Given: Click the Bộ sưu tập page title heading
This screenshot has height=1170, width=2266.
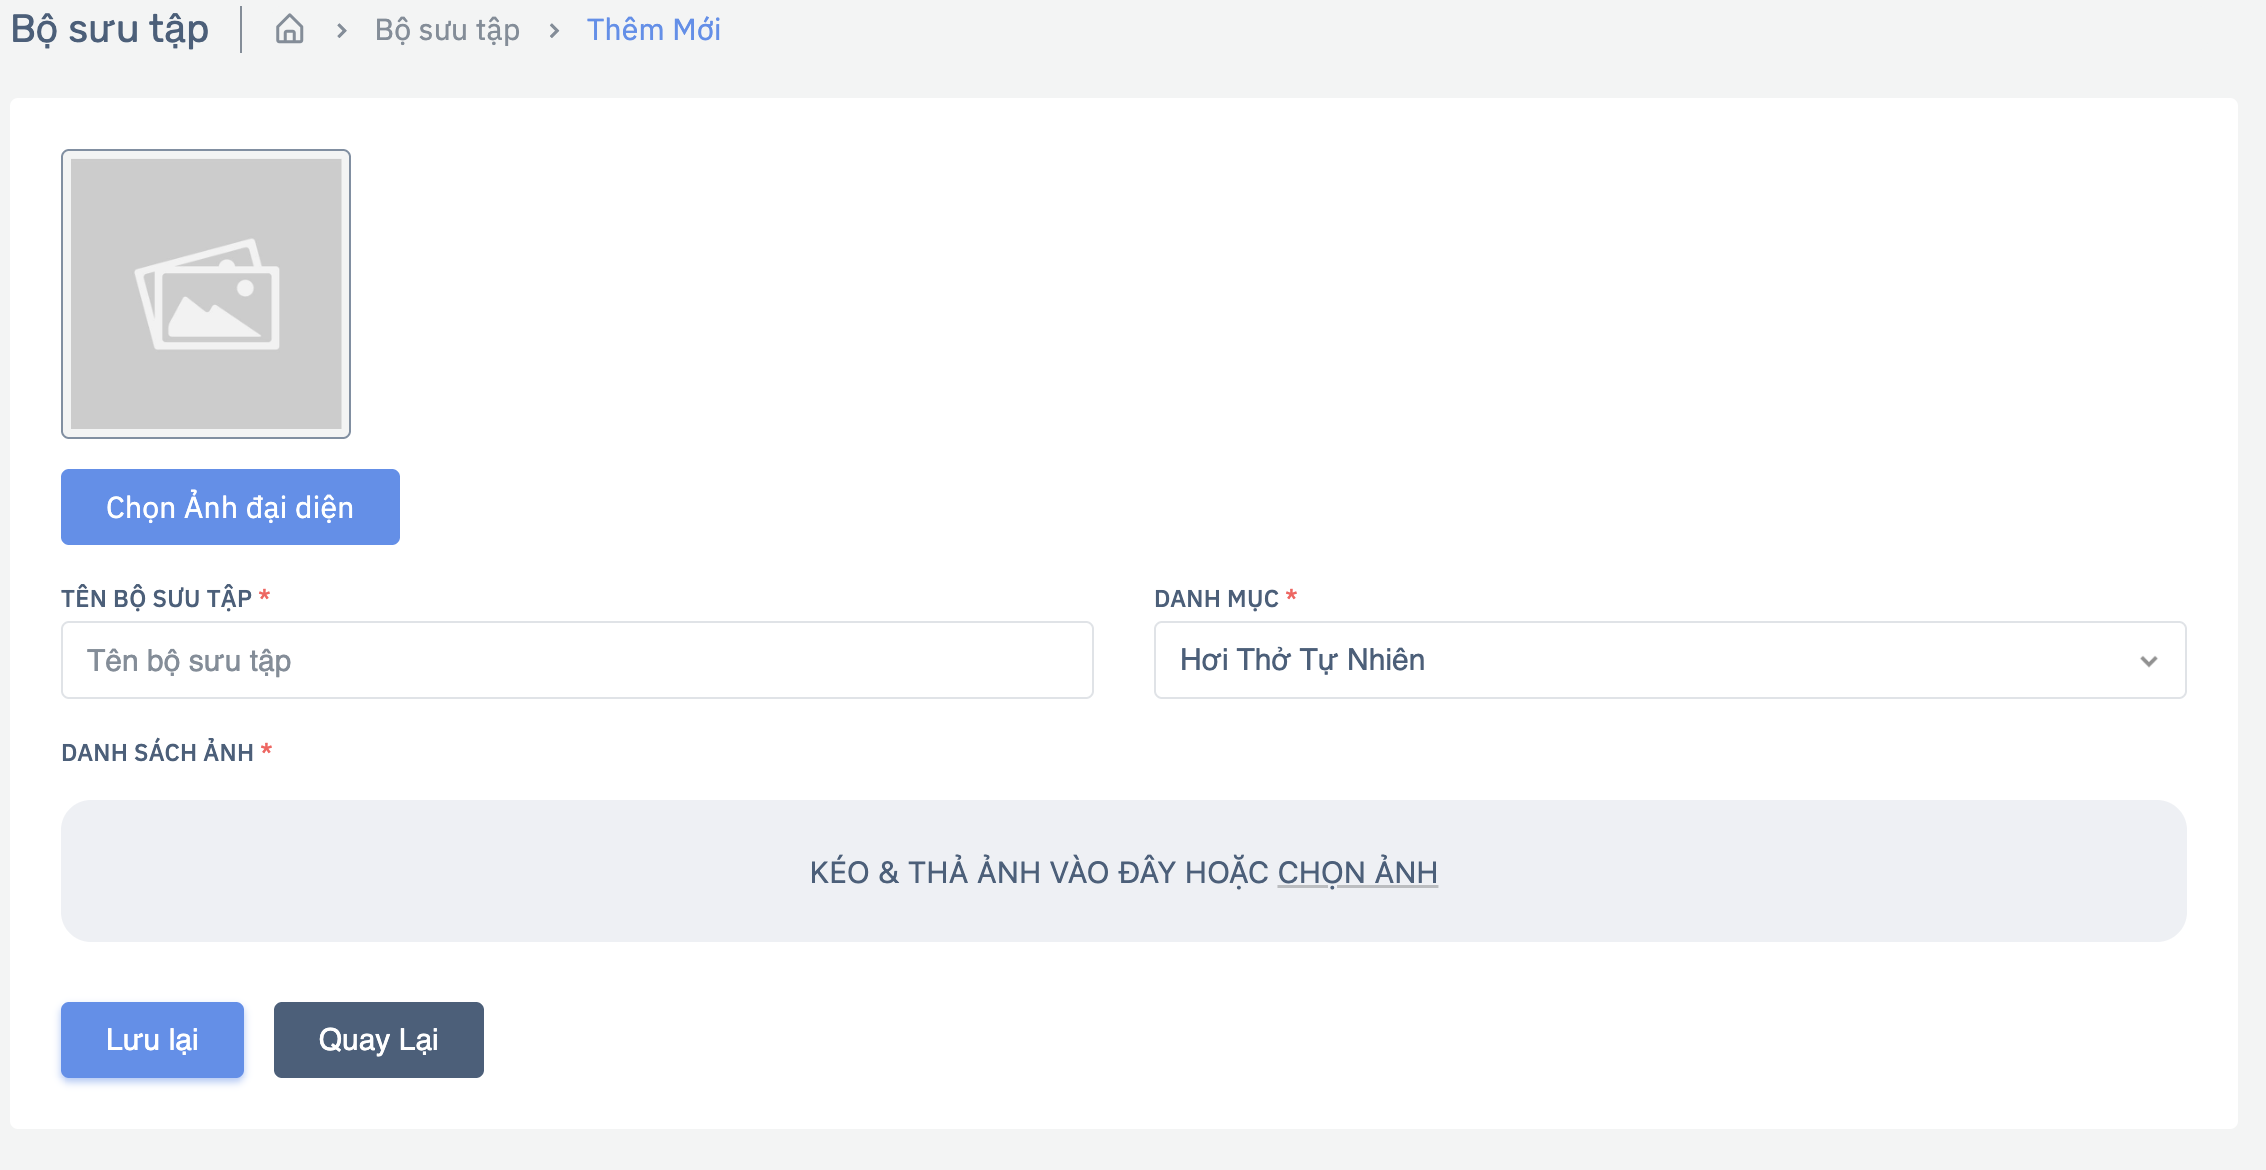Looking at the screenshot, I should (110, 29).
